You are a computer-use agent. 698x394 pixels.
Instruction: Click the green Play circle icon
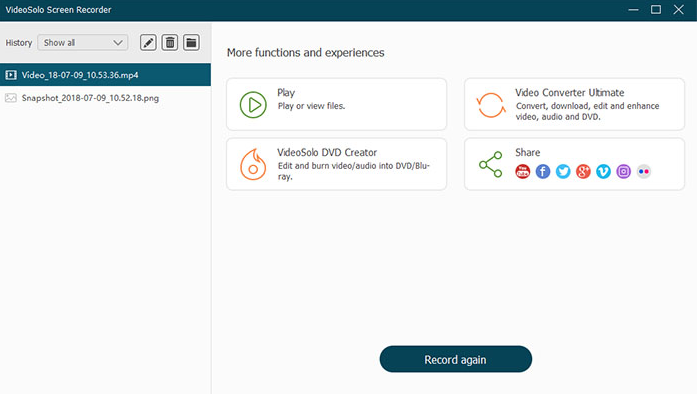tap(253, 105)
